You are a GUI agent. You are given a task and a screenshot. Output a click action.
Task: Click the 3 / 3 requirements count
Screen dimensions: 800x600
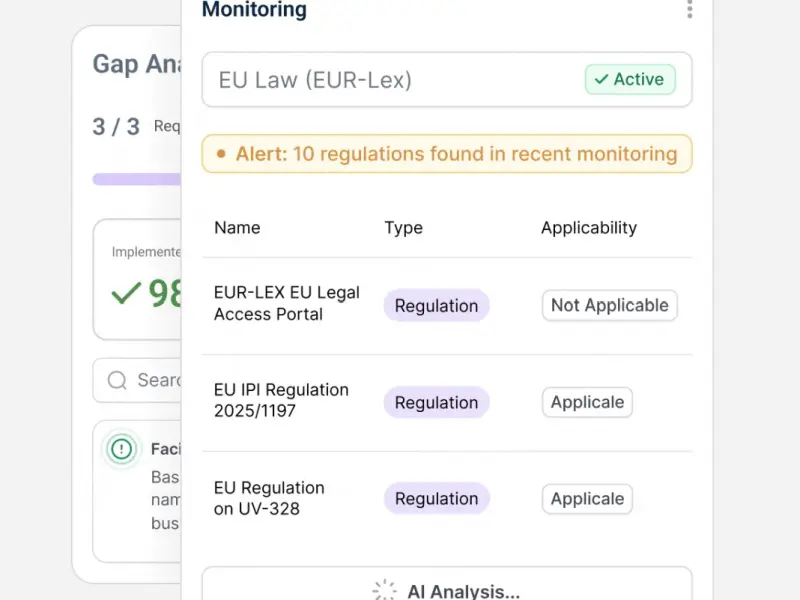point(116,127)
